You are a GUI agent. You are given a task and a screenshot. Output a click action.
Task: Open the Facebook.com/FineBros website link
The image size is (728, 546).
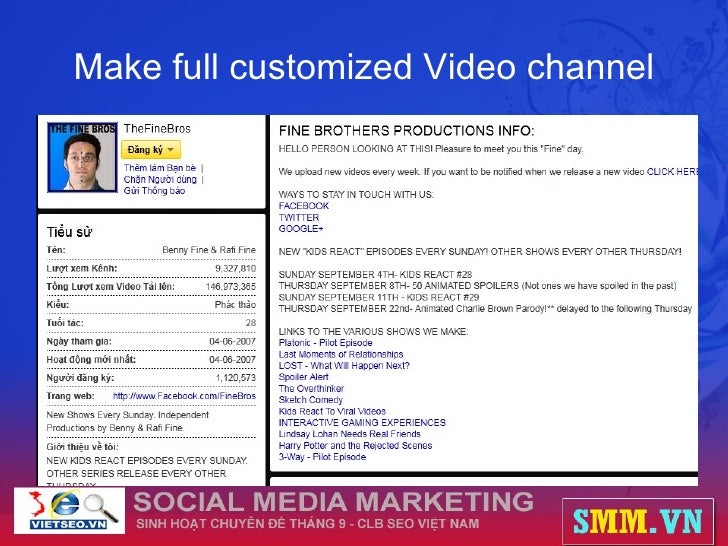184,396
